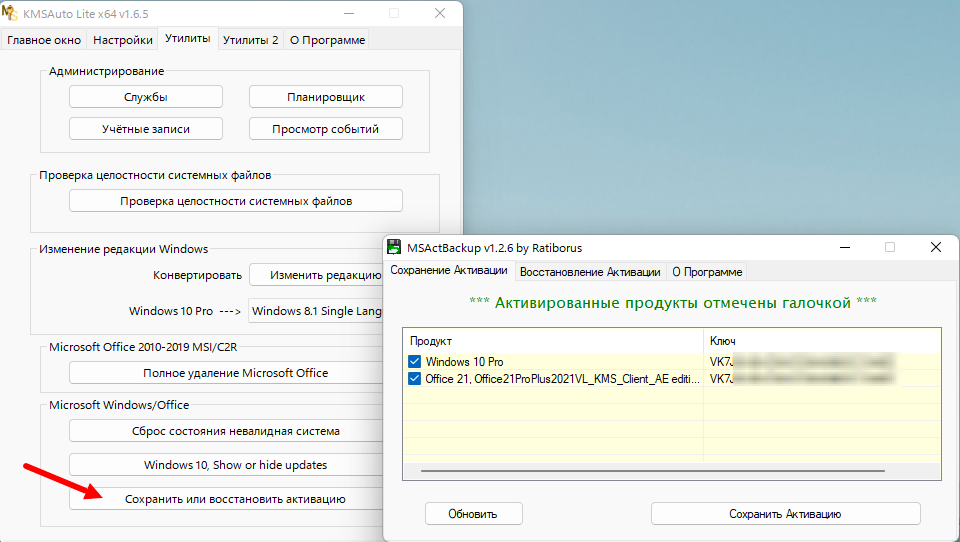Click Изменить редакцию button
The height and width of the screenshot is (542, 960).
[317, 275]
